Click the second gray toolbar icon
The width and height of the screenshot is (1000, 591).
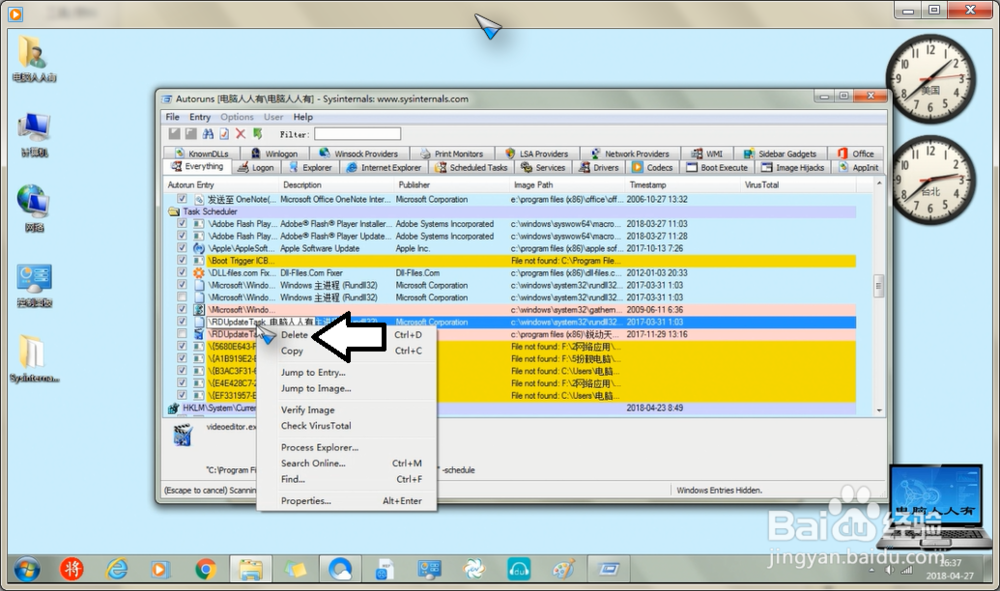(191, 134)
